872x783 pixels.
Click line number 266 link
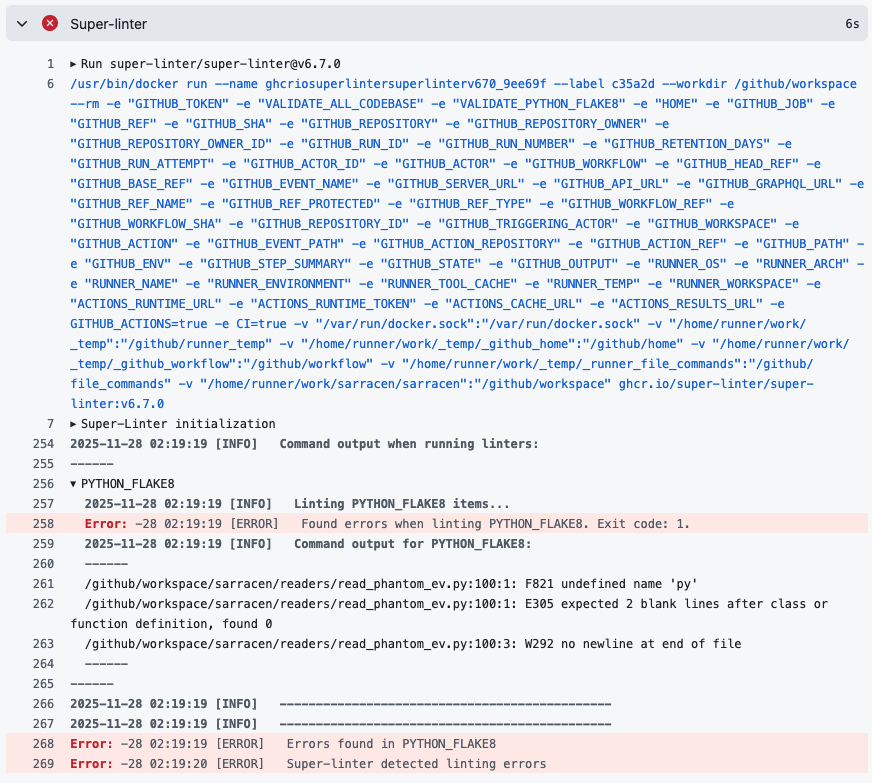click(43, 705)
